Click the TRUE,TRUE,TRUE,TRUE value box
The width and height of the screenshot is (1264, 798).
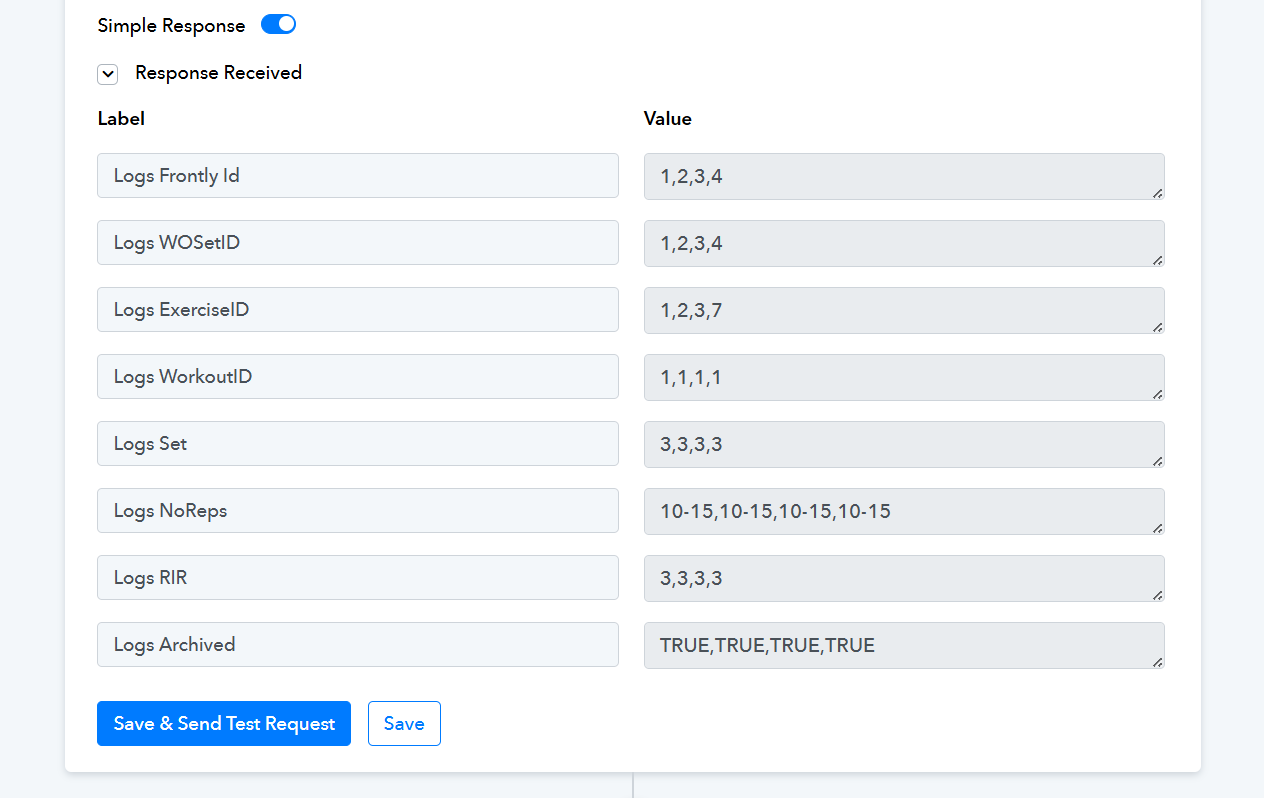tap(903, 645)
